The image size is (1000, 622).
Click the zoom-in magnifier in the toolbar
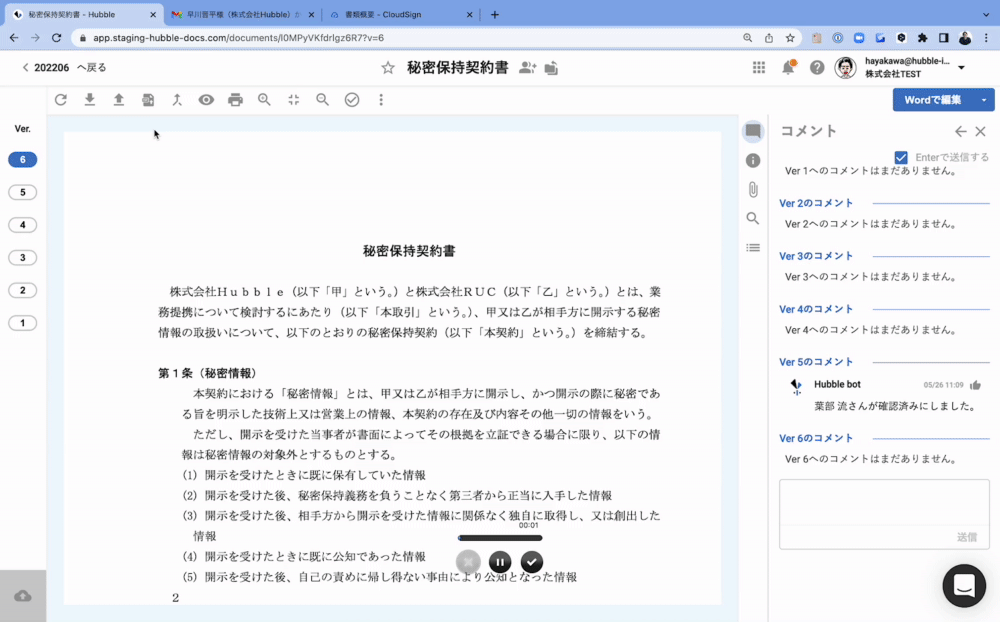tap(264, 100)
